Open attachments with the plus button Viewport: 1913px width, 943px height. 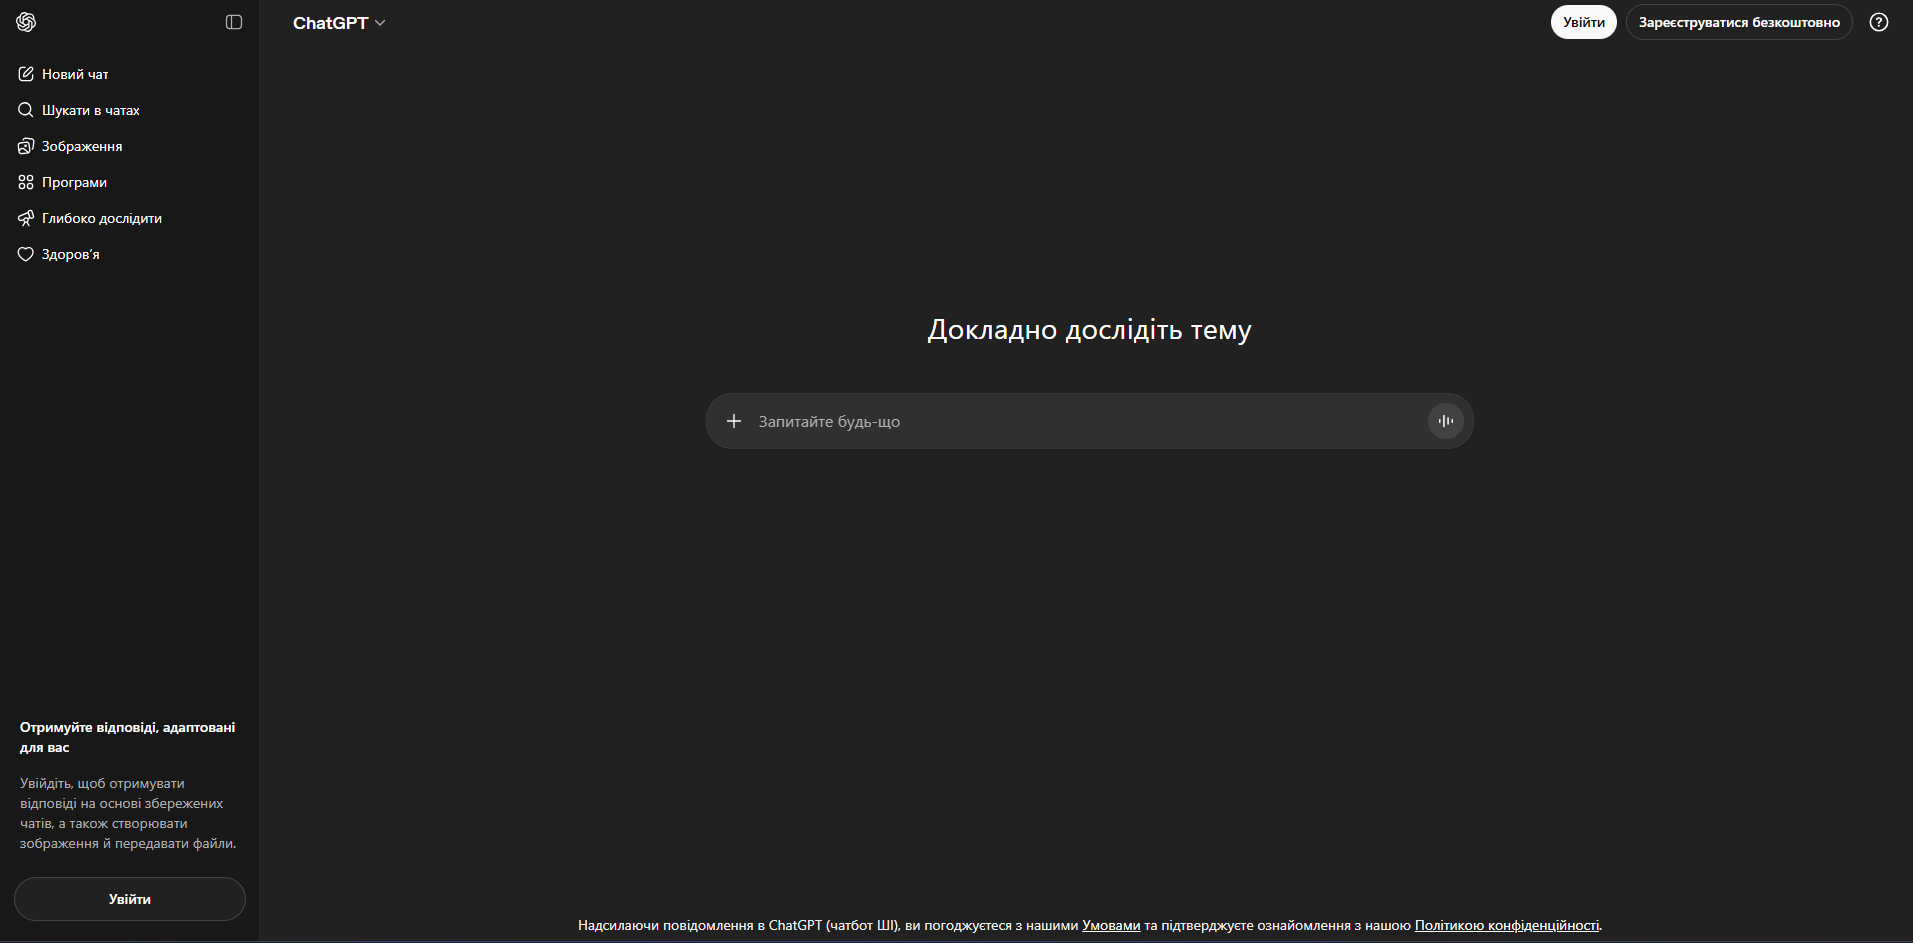pos(734,421)
